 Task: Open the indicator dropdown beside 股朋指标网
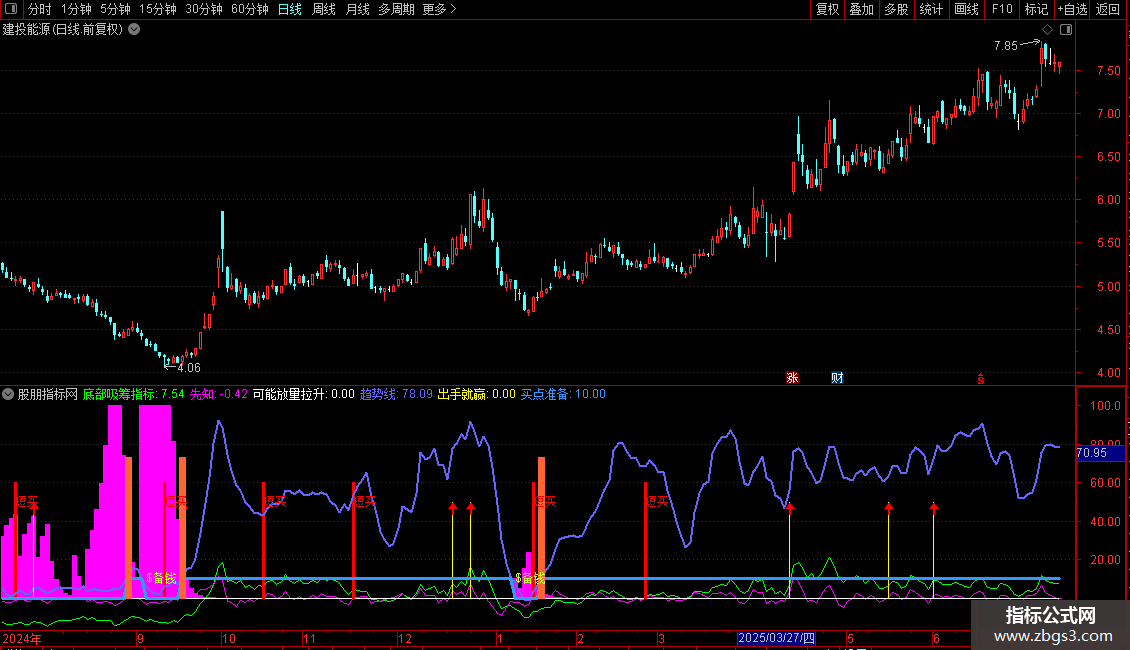pos(8,394)
